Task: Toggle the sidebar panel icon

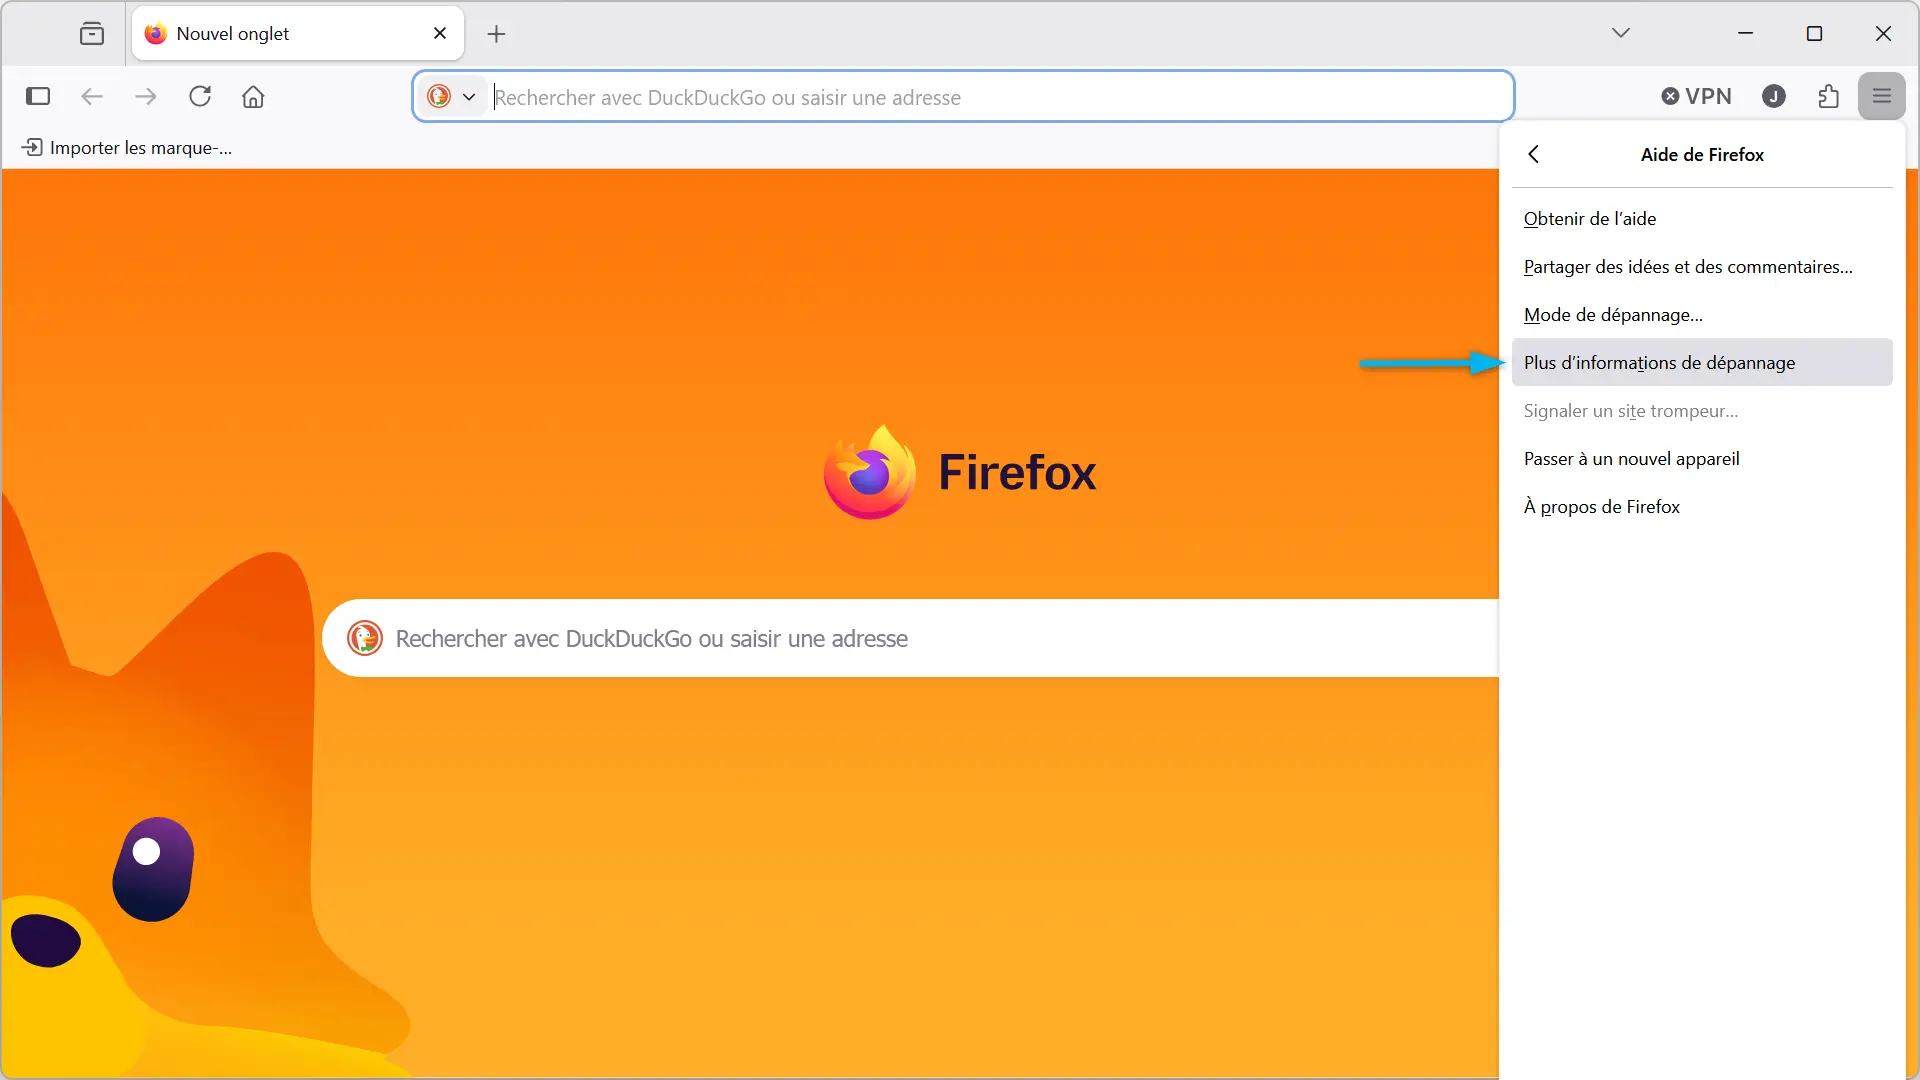Action: (38, 97)
